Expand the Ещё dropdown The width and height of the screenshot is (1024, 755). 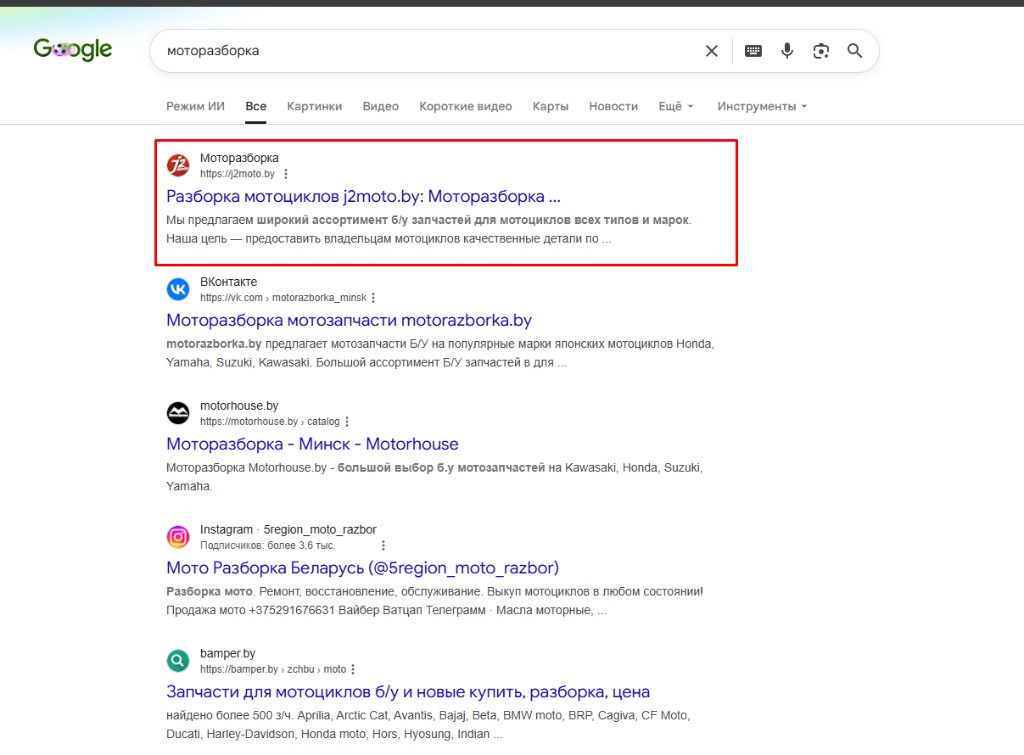click(676, 106)
